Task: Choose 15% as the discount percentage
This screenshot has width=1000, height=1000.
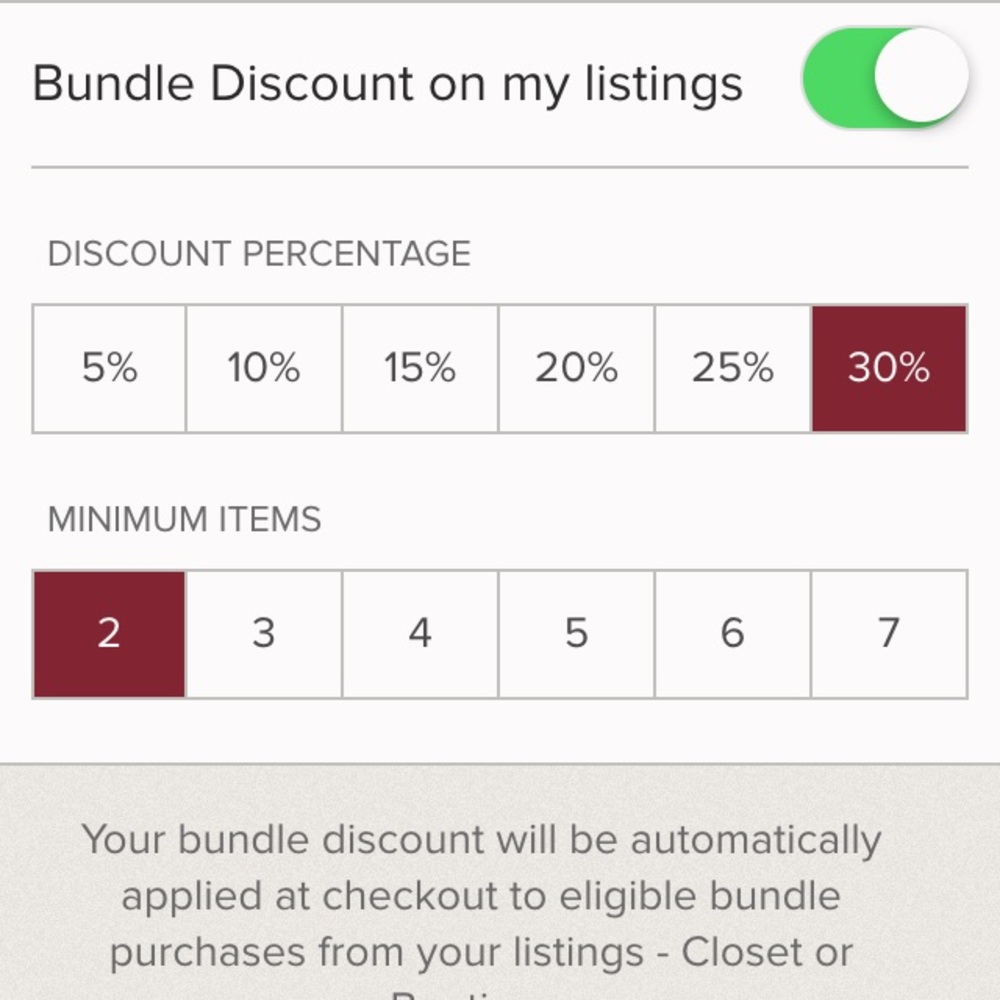Action: click(420, 367)
